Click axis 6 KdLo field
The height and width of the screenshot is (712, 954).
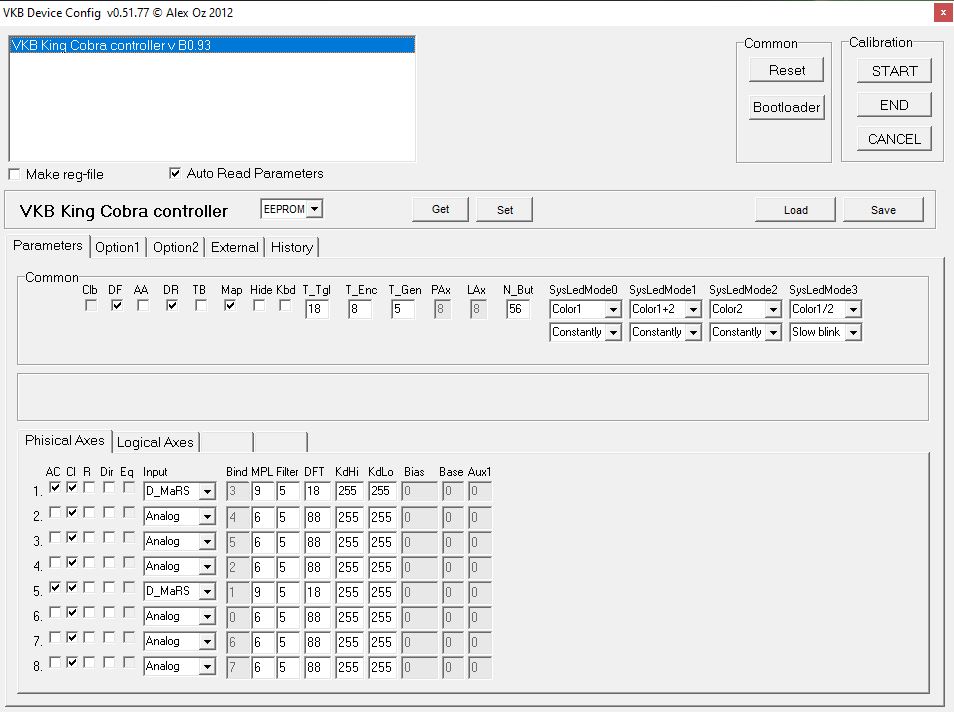pos(382,616)
